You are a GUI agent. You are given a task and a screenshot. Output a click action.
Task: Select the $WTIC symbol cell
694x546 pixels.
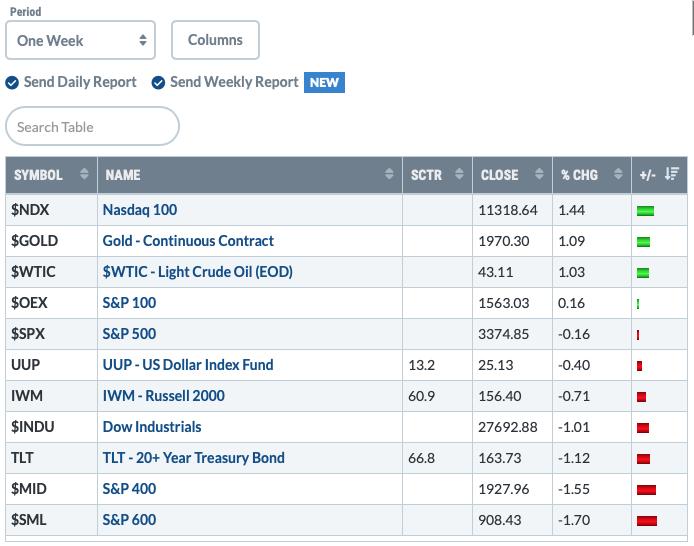click(51, 272)
